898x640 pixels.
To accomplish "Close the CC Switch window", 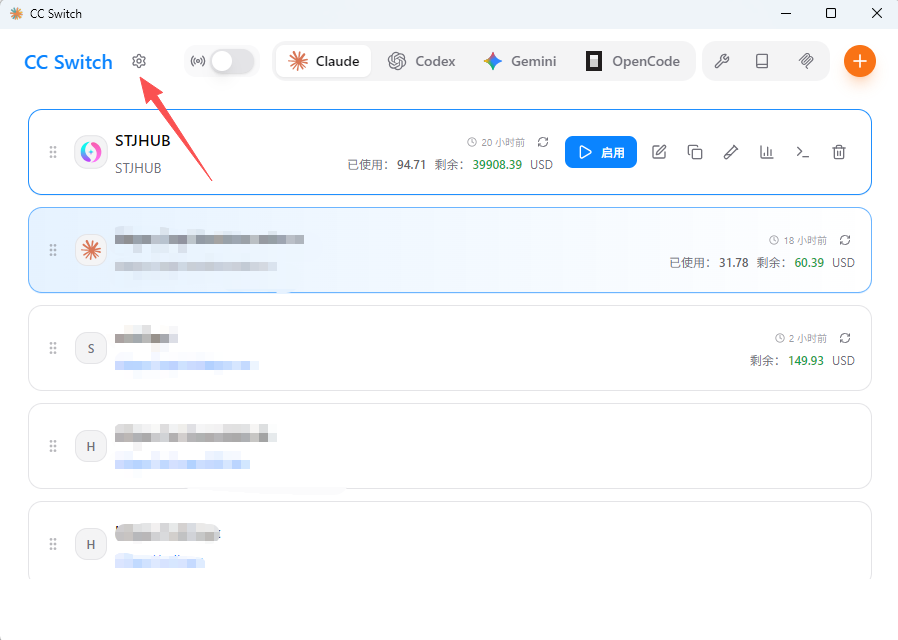I will 877,13.
